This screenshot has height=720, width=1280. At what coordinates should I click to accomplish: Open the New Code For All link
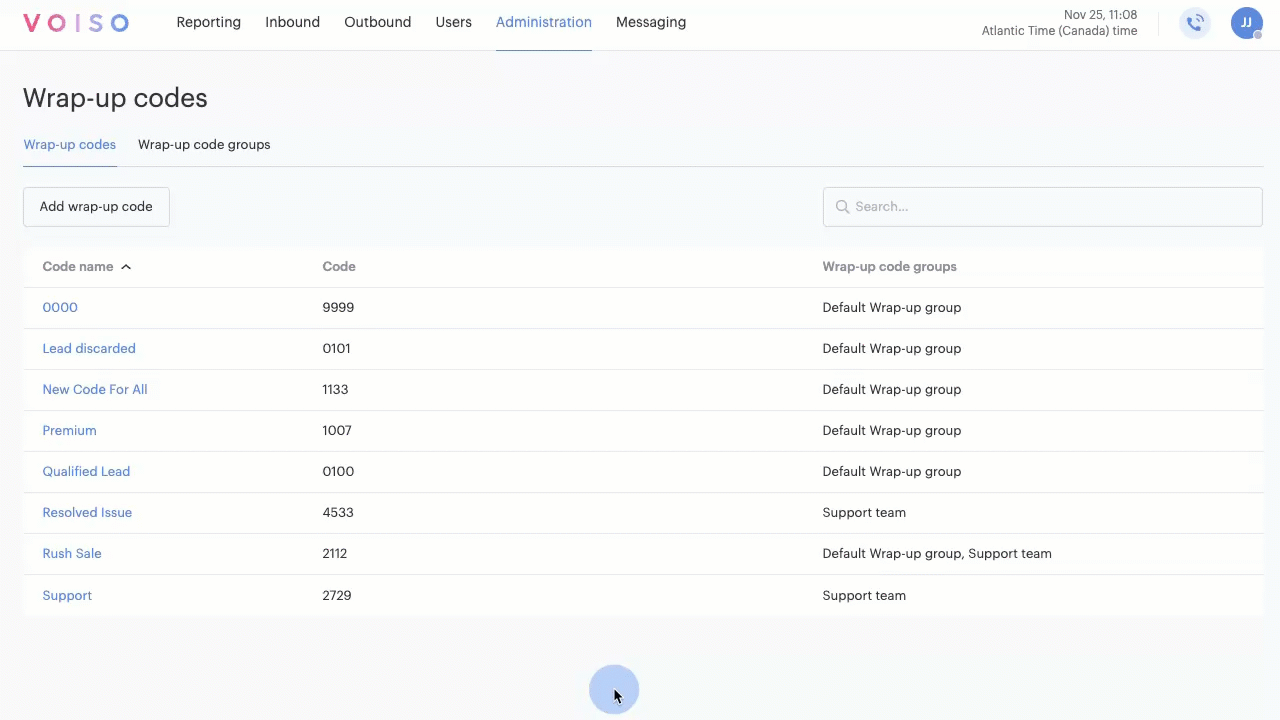point(95,390)
